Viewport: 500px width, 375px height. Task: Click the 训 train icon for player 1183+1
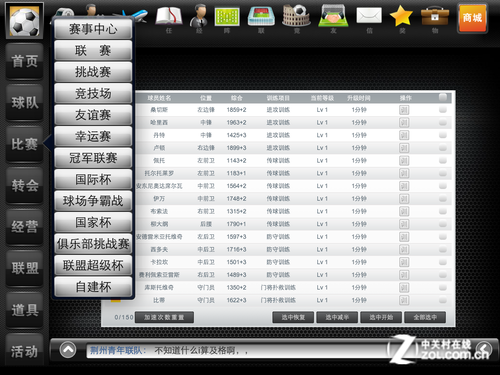[404, 173]
